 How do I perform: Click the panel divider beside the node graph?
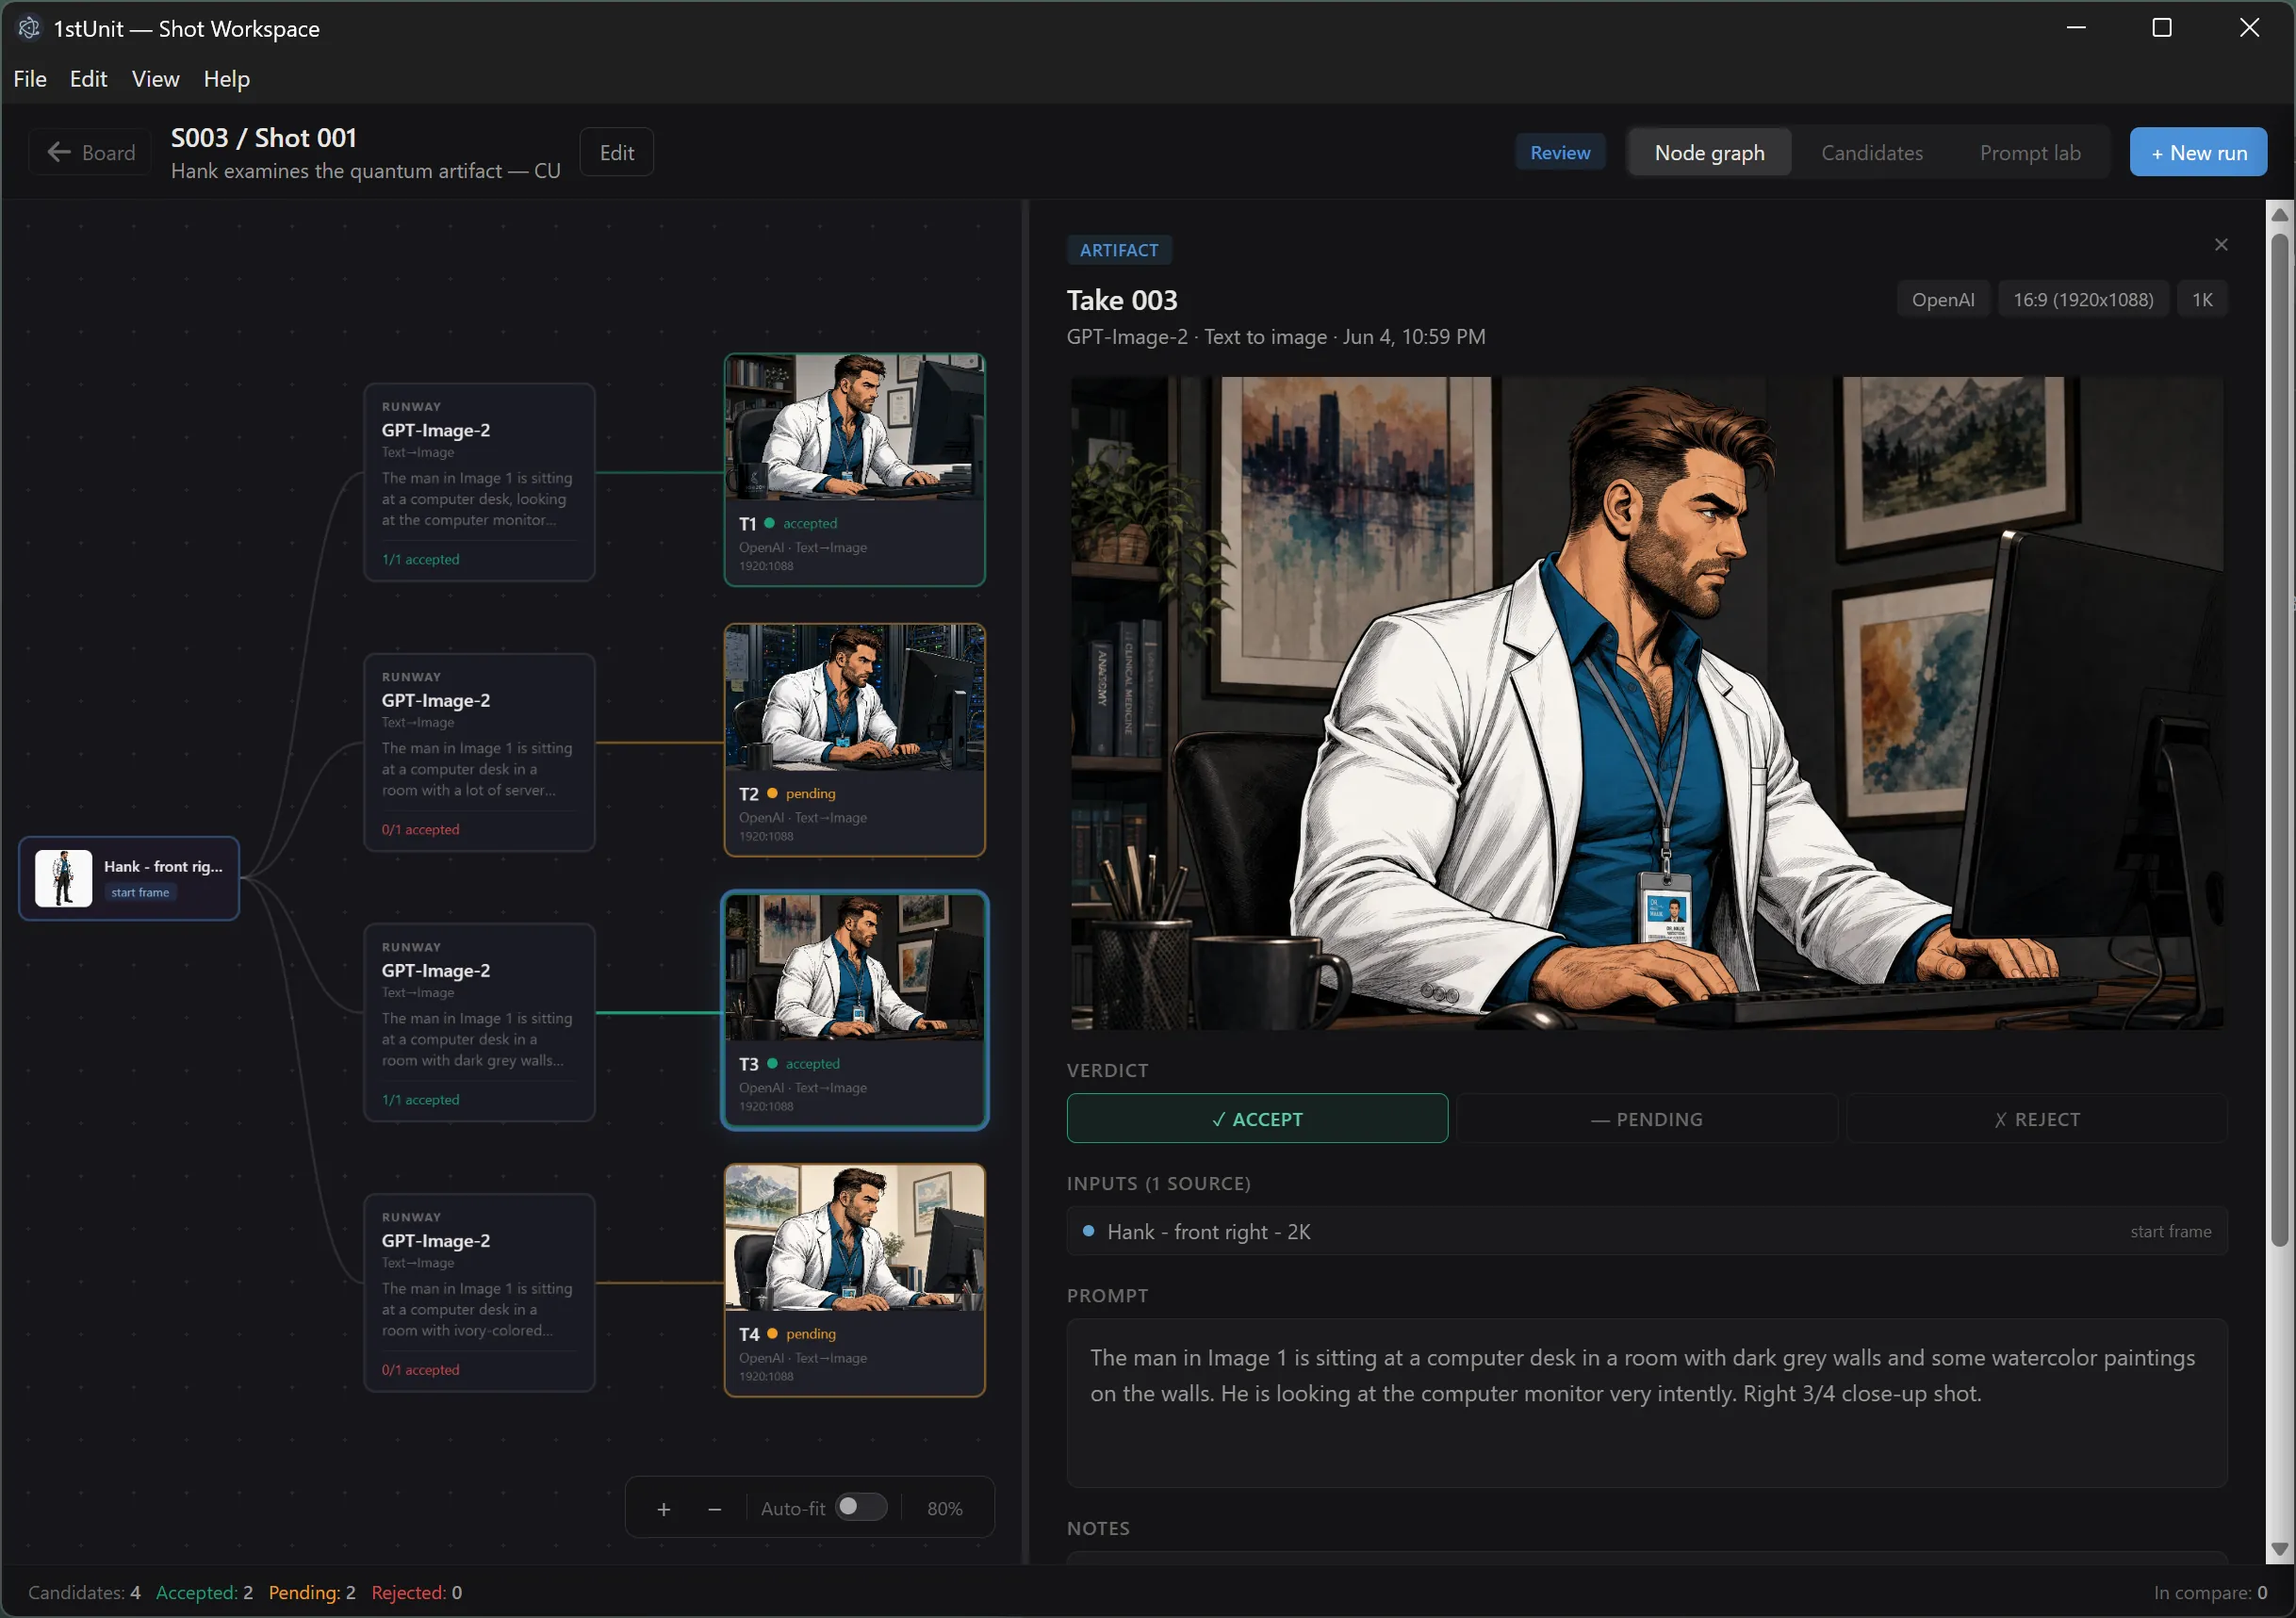tap(1025, 881)
